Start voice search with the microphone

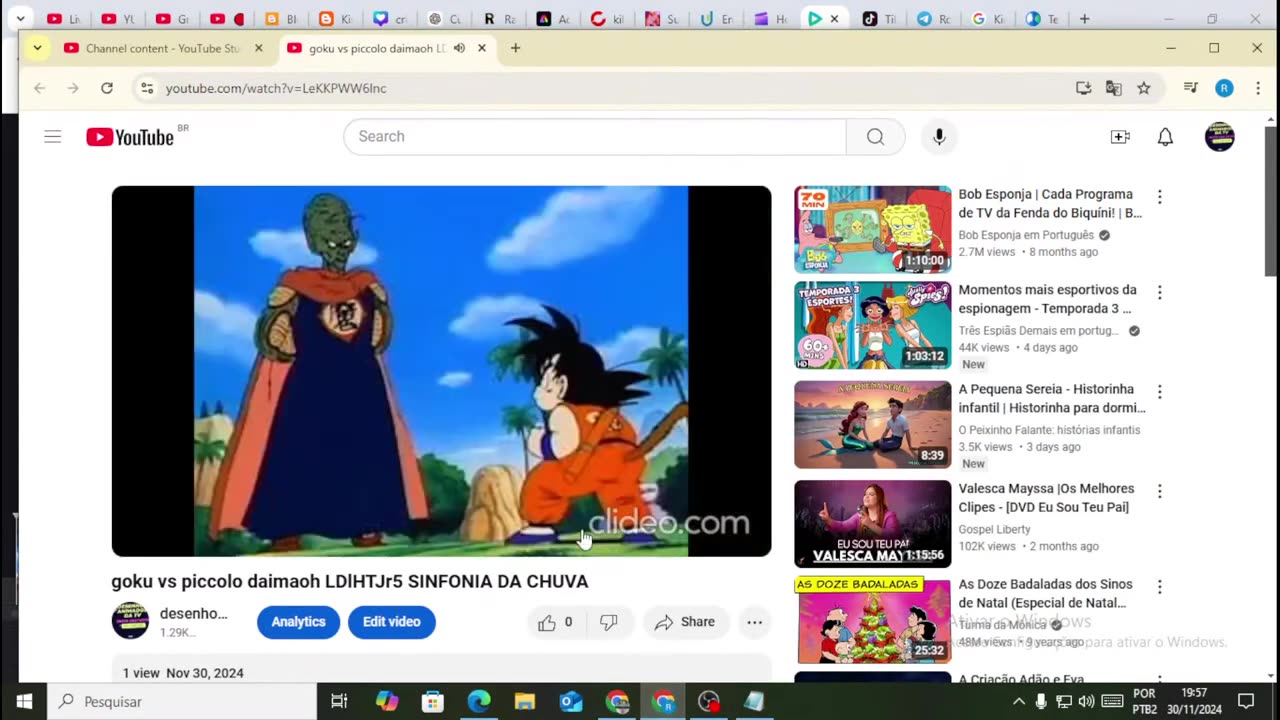pyautogui.click(x=939, y=137)
